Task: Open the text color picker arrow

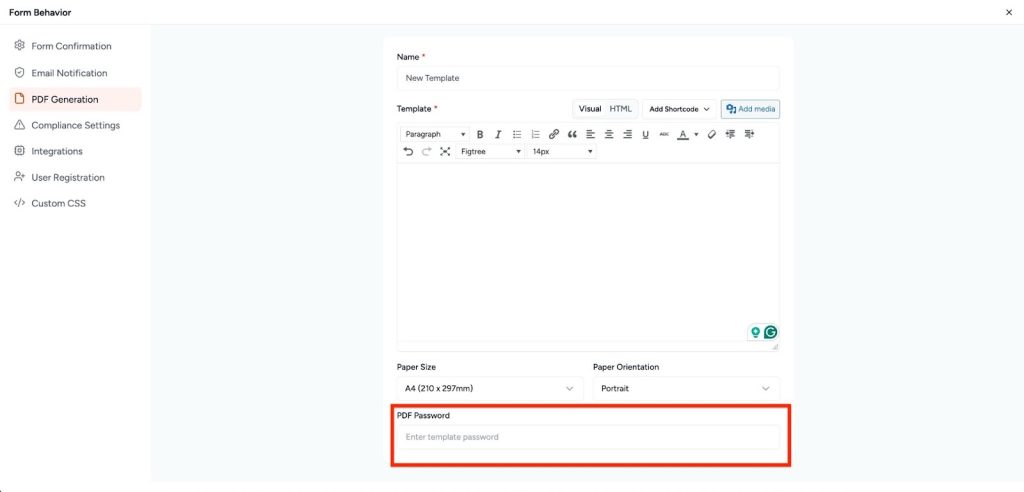Action: pyautogui.click(x=696, y=135)
